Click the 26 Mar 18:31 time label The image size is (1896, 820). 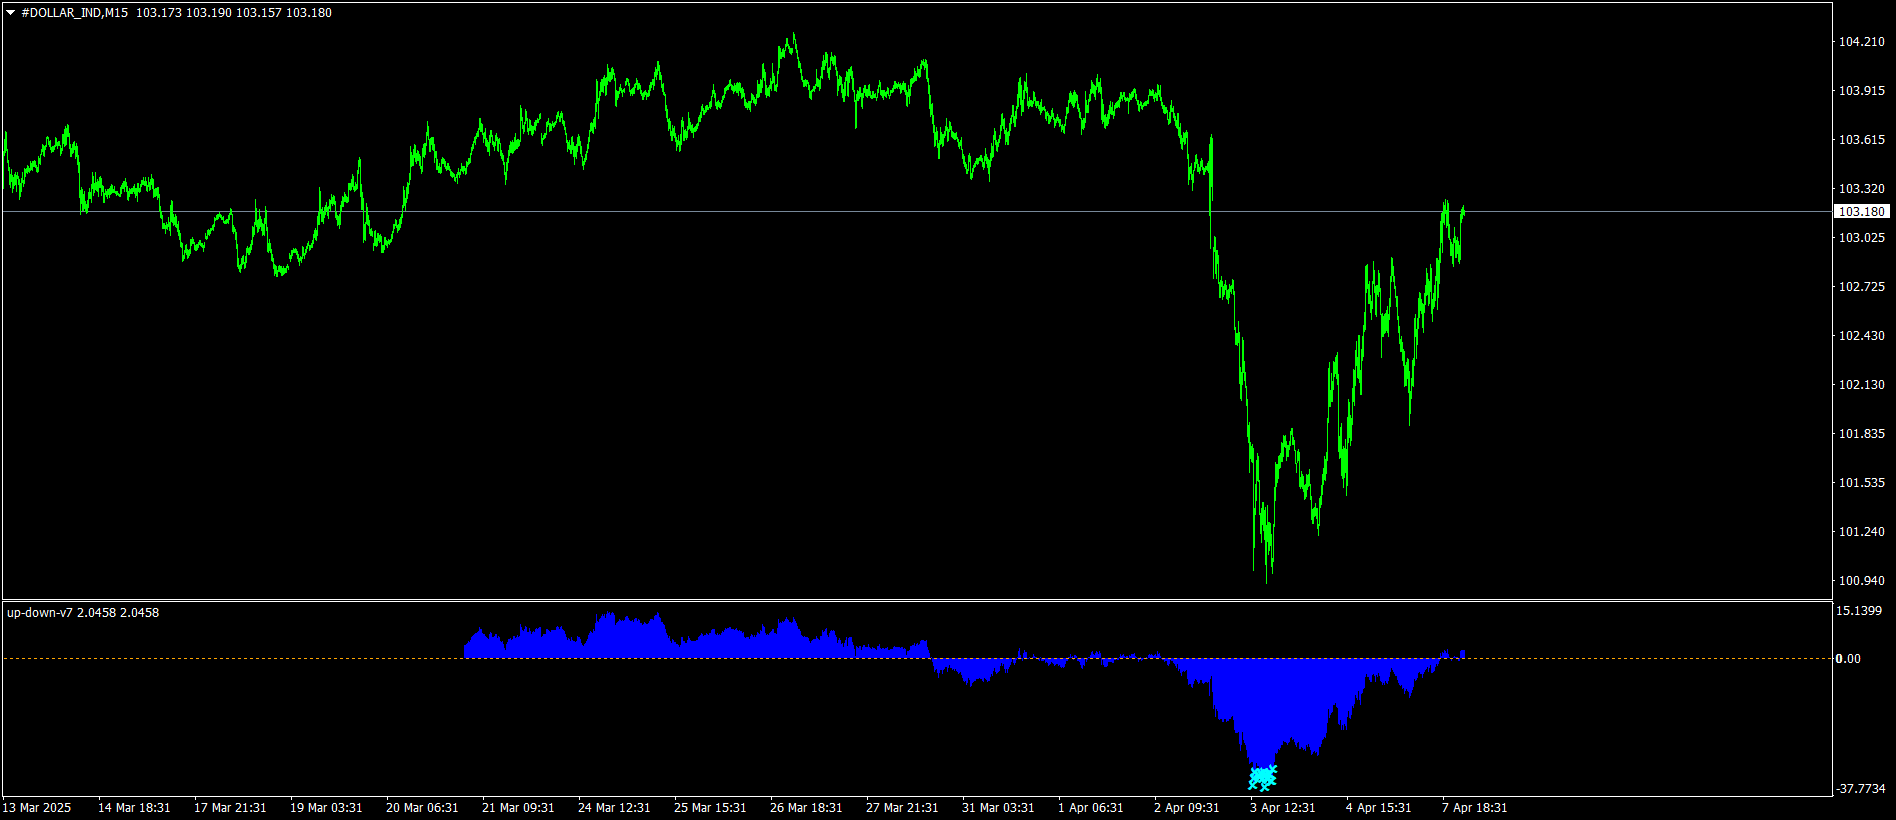(806, 808)
